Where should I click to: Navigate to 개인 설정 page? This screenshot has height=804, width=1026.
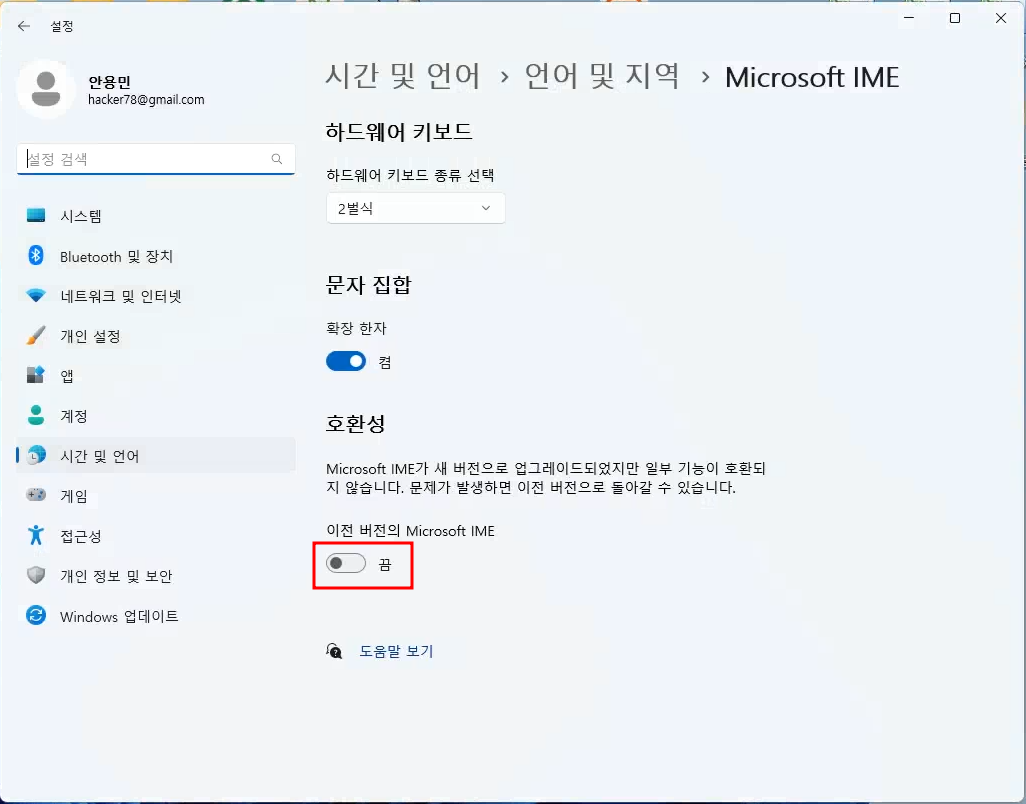pyautogui.click(x=156, y=336)
